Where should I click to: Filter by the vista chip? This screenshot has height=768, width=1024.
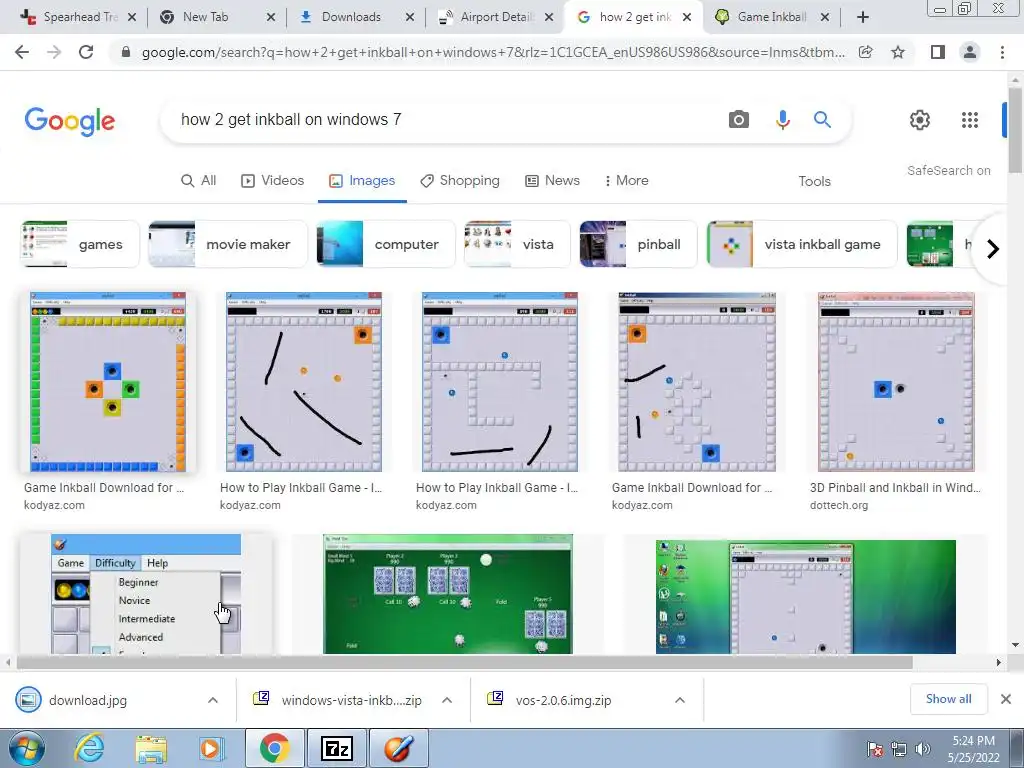[x=517, y=244]
